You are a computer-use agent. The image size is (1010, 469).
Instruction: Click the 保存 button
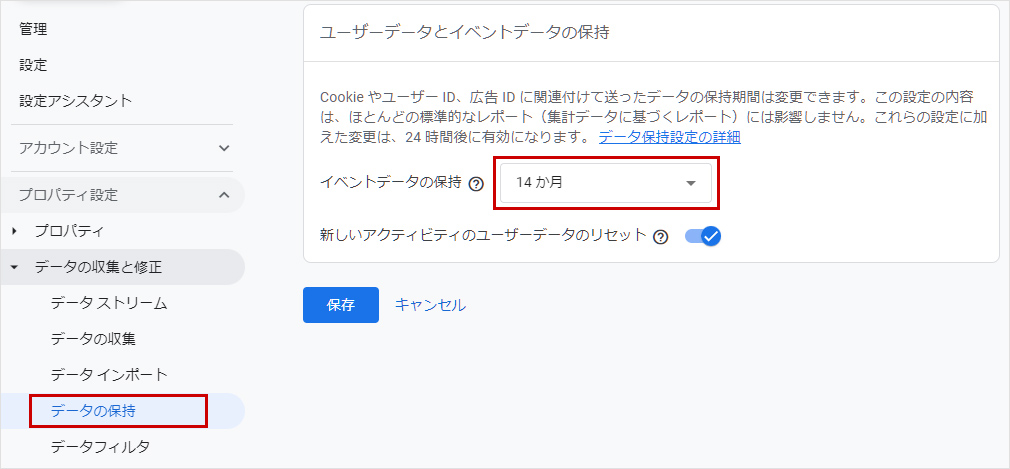pos(340,305)
